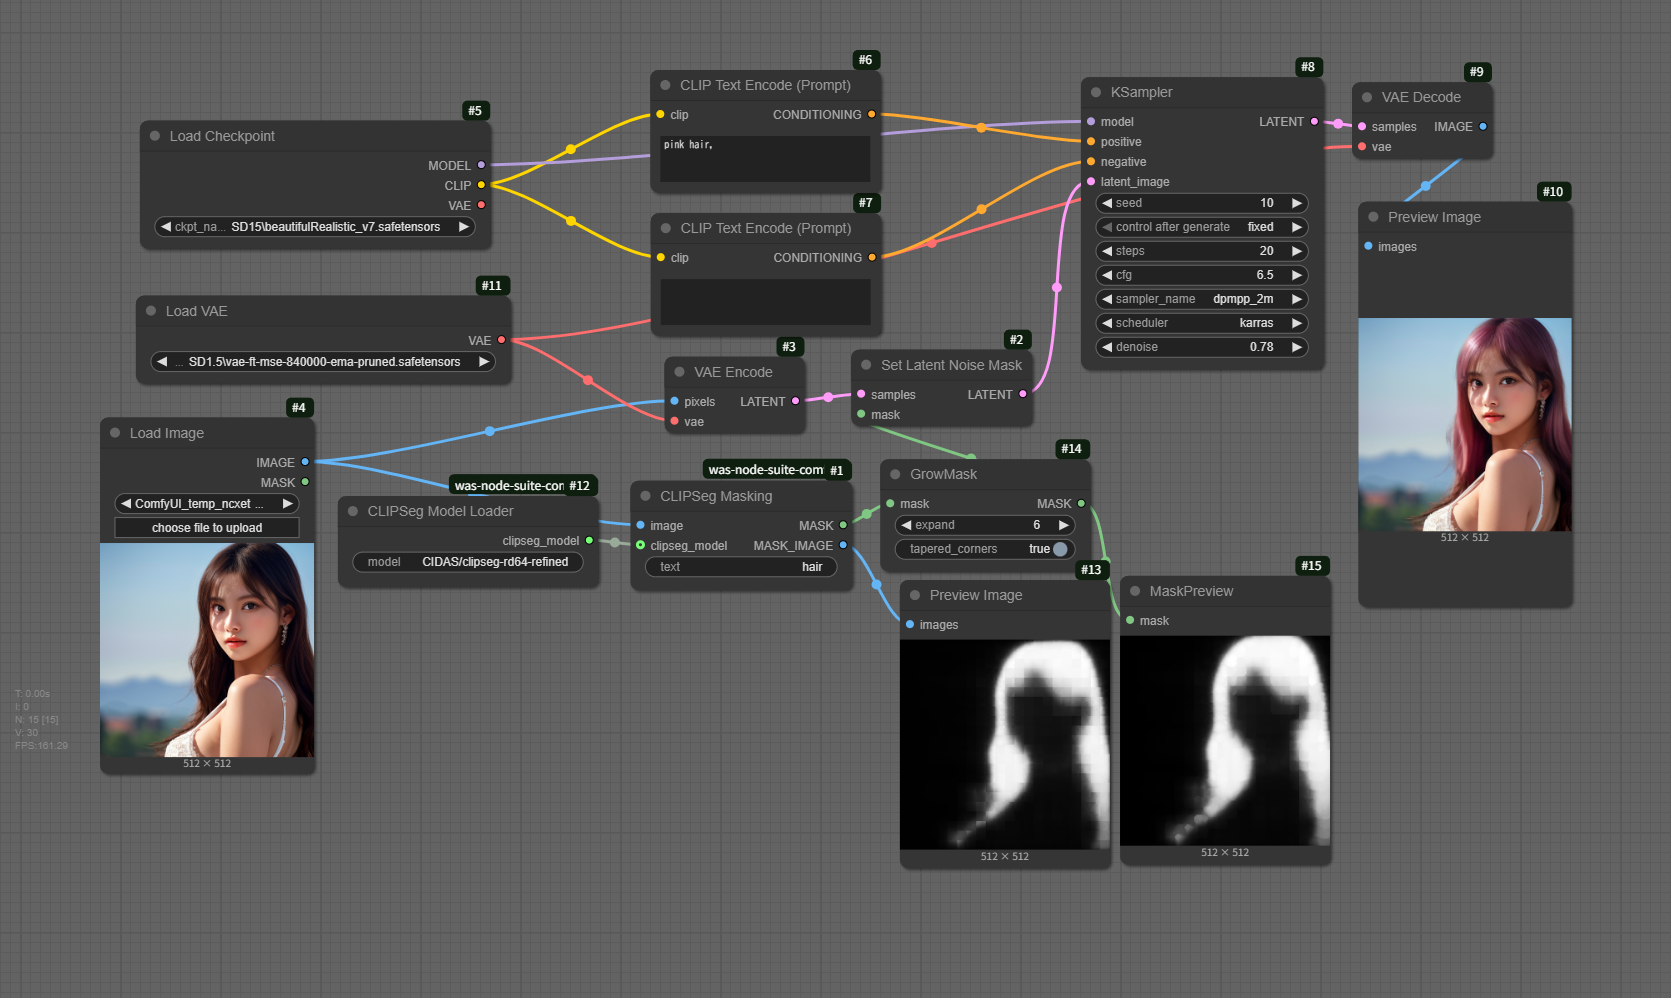Collapse the CLIPSeg Masking node dot
The width and height of the screenshot is (1671, 998).
coord(645,496)
